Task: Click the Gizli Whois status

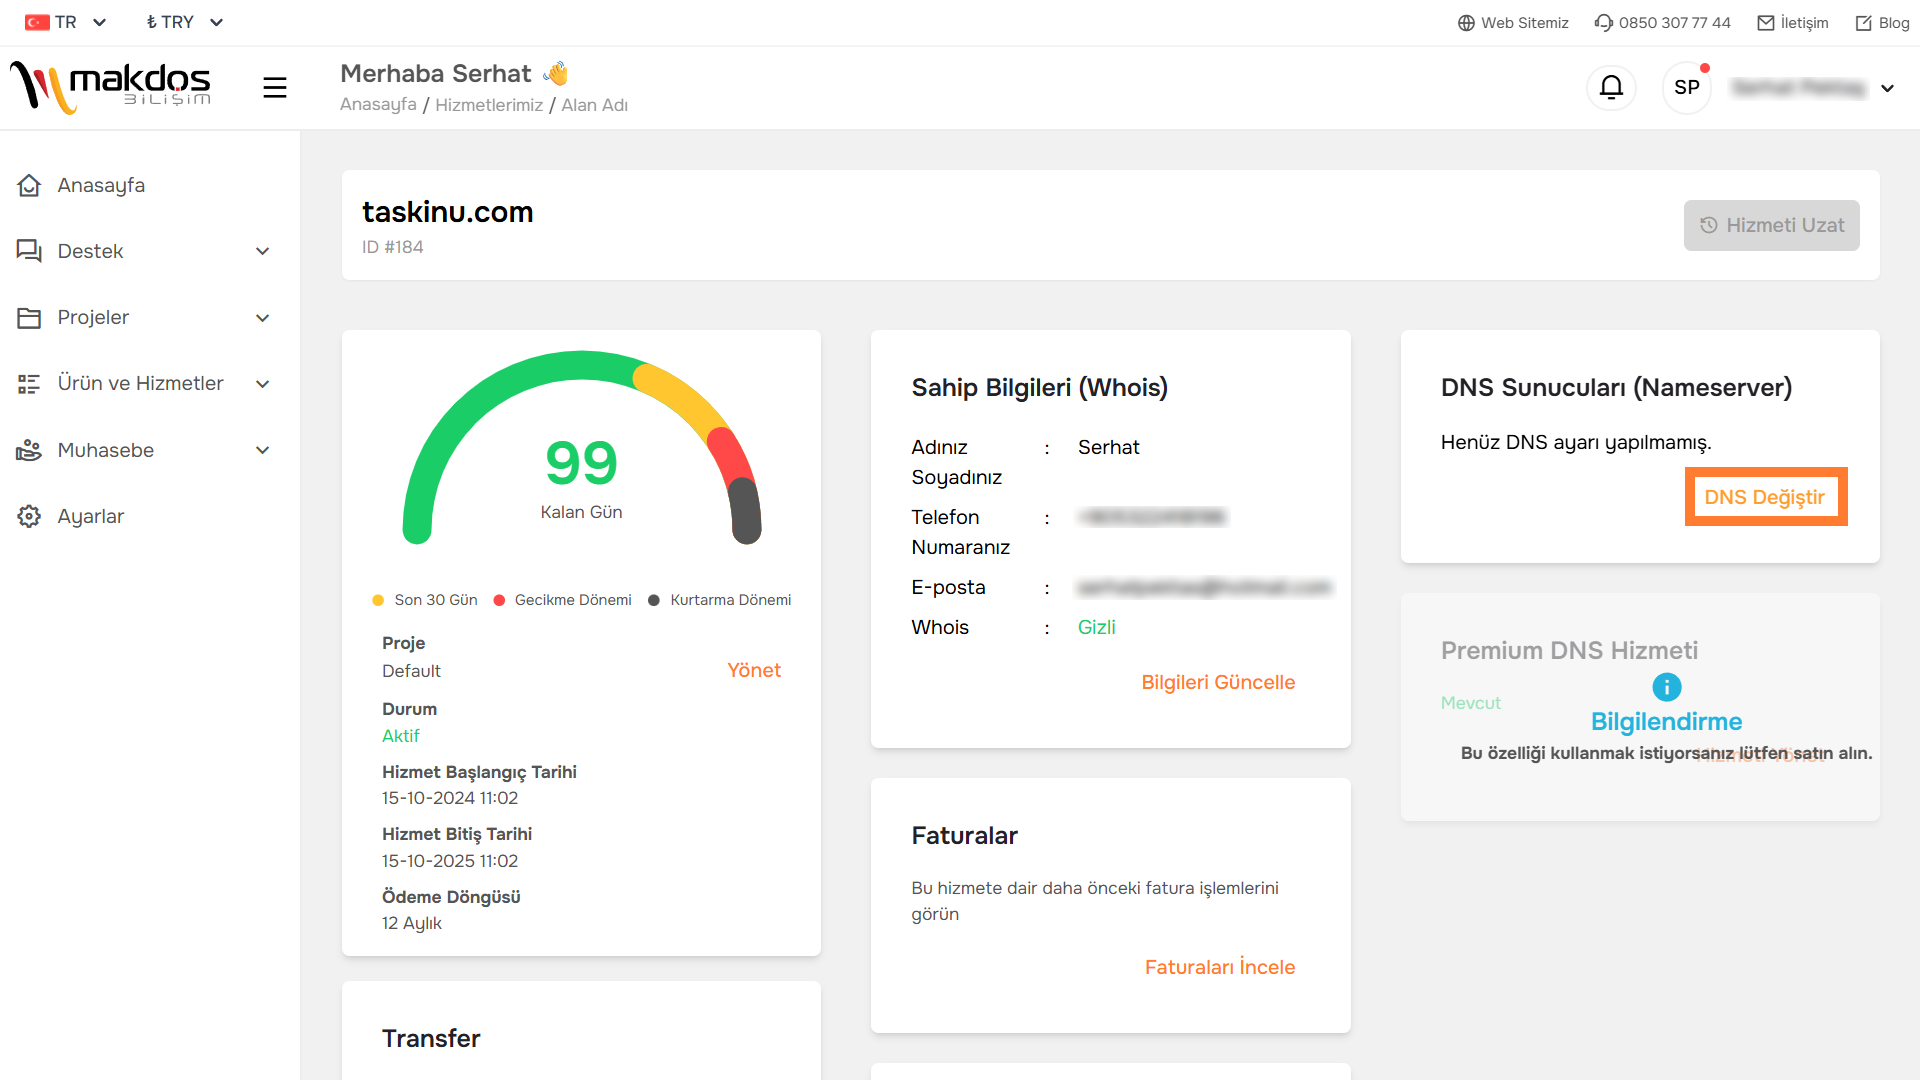Action: point(1097,627)
